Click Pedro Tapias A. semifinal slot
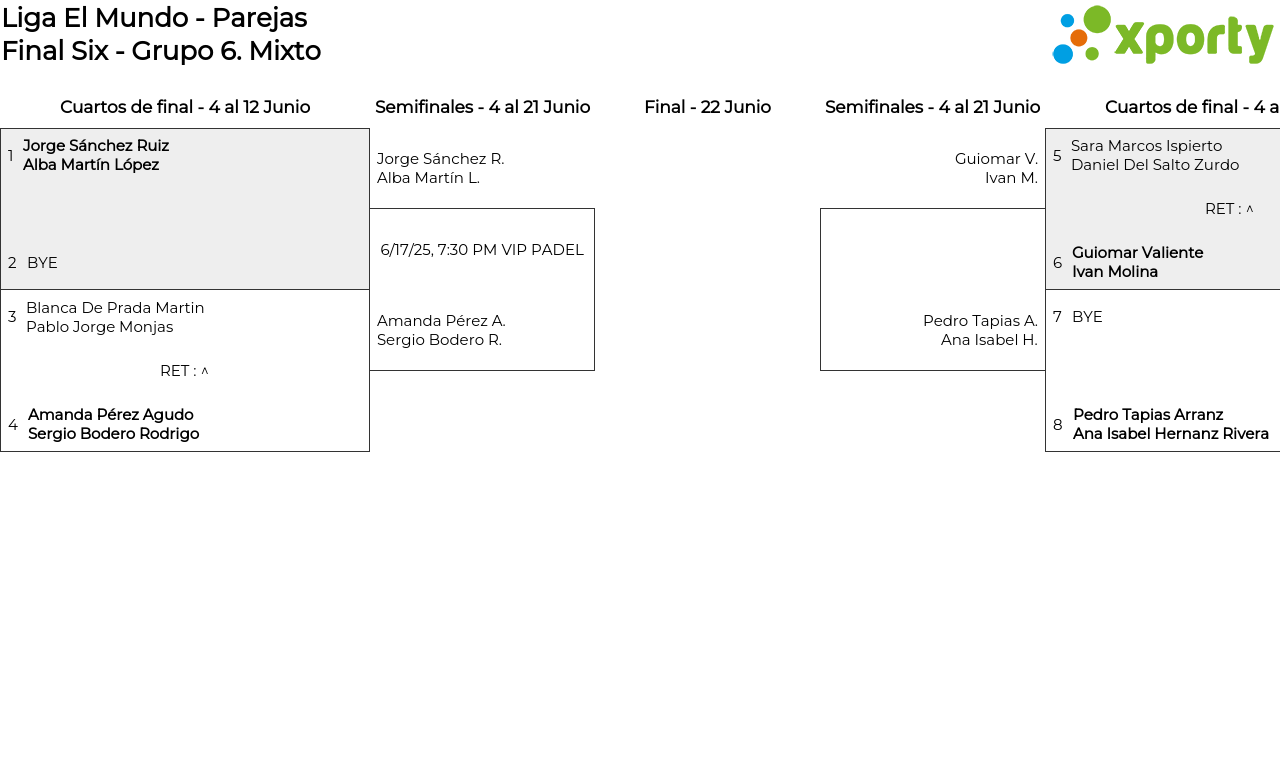Image resolution: width=1280 pixels, height=763 pixels. pyautogui.click(x=980, y=330)
